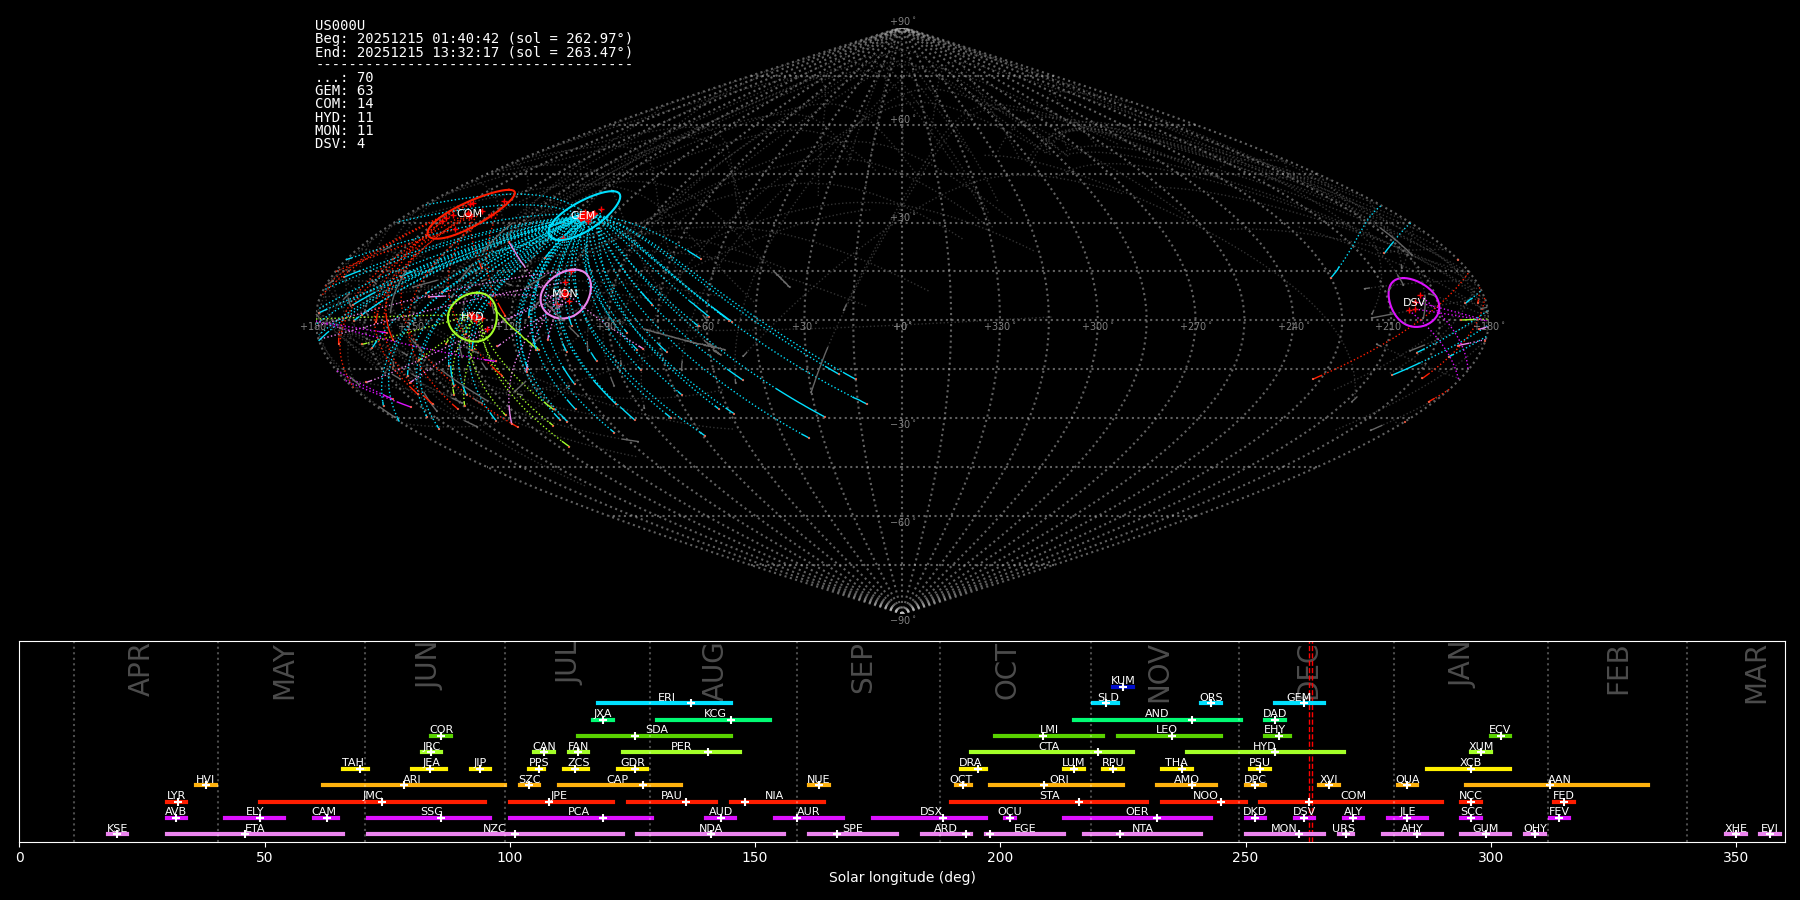Click the AAN shower label in timeline
Viewport: 1800px width, 900px height.
[x=1559, y=780]
